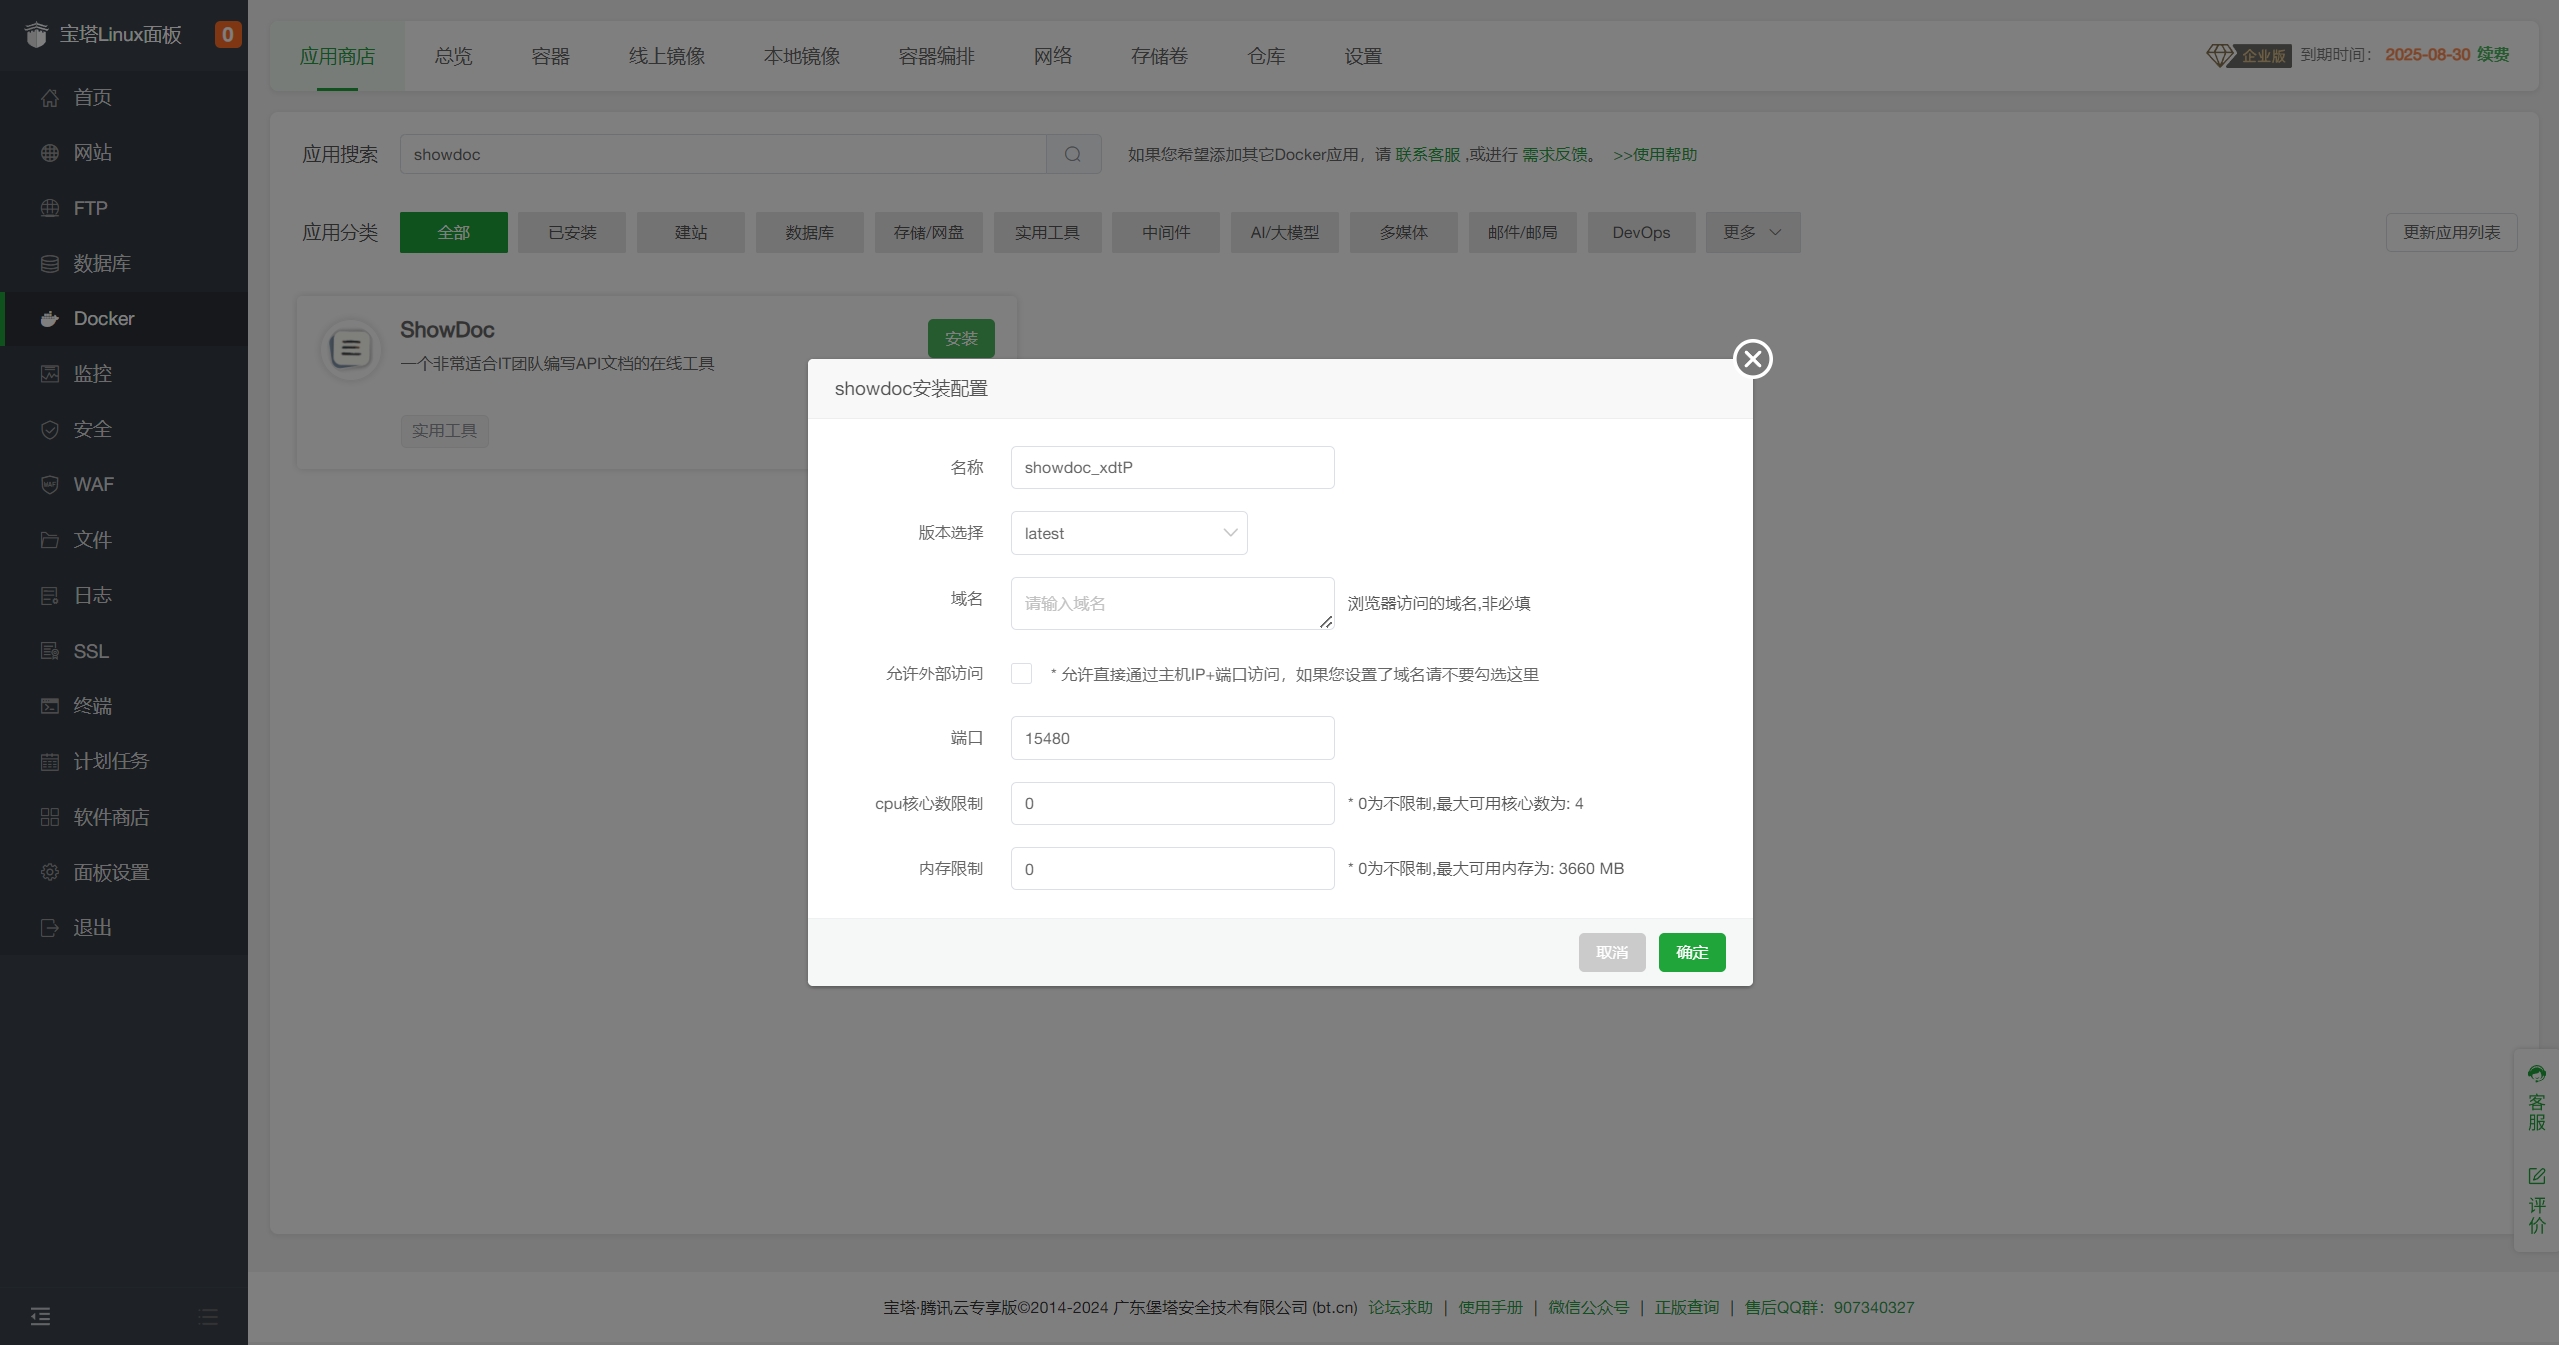Open the 联系客服 link
Image resolution: width=2559 pixels, height=1345 pixels.
(x=1428, y=154)
